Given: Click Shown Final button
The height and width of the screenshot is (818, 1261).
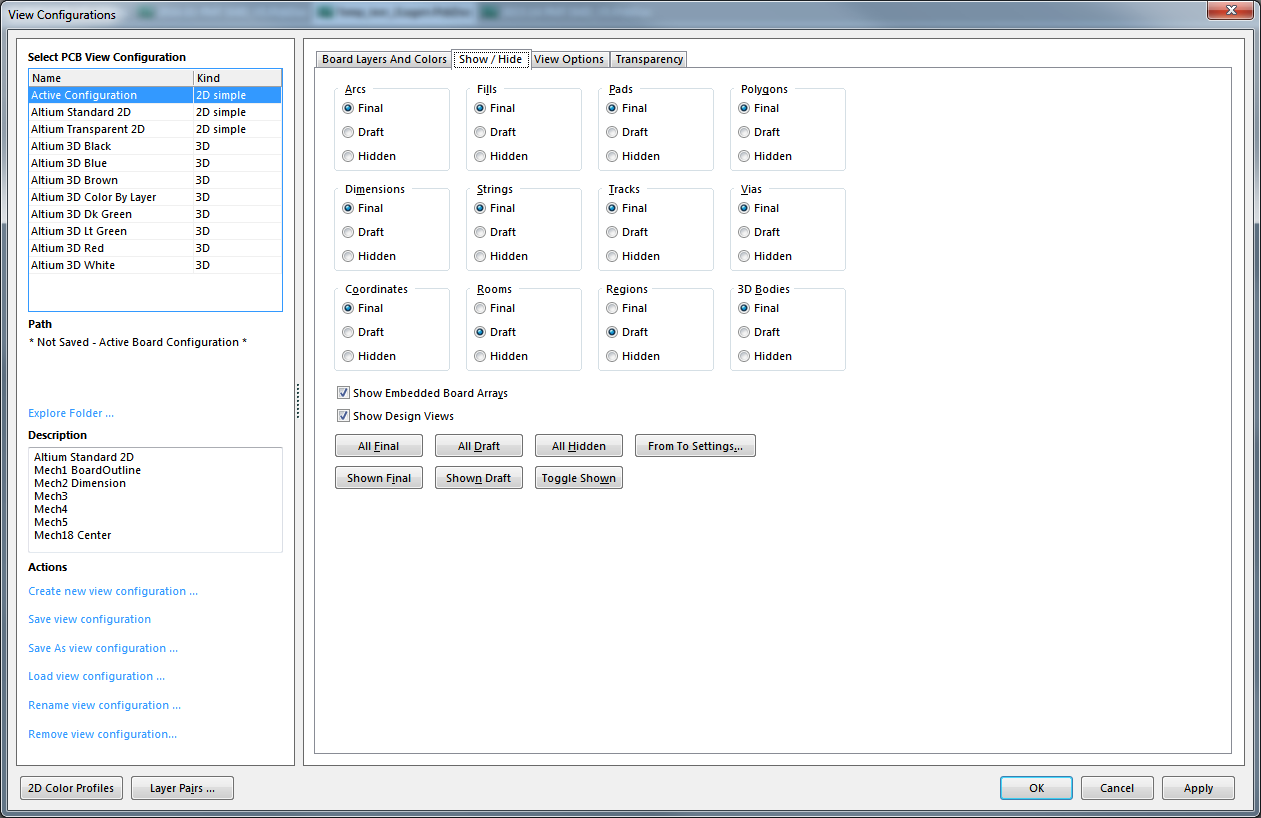Looking at the screenshot, I should (x=379, y=478).
